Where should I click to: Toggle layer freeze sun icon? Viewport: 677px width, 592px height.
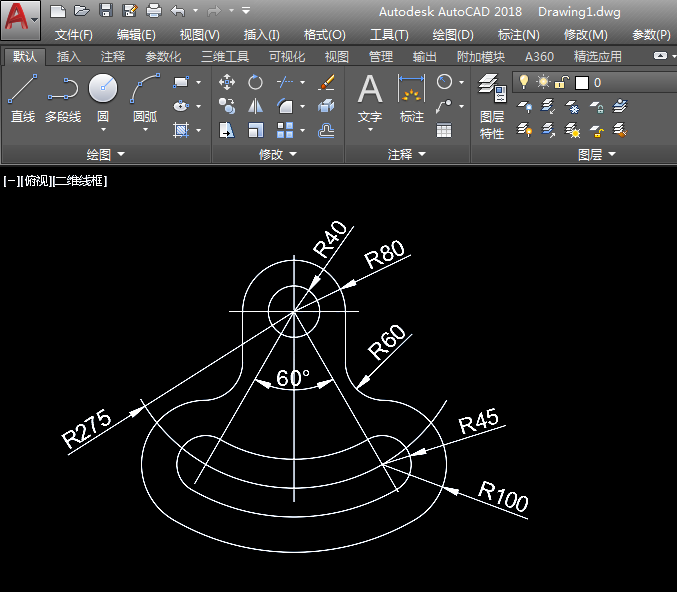(543, 82)
